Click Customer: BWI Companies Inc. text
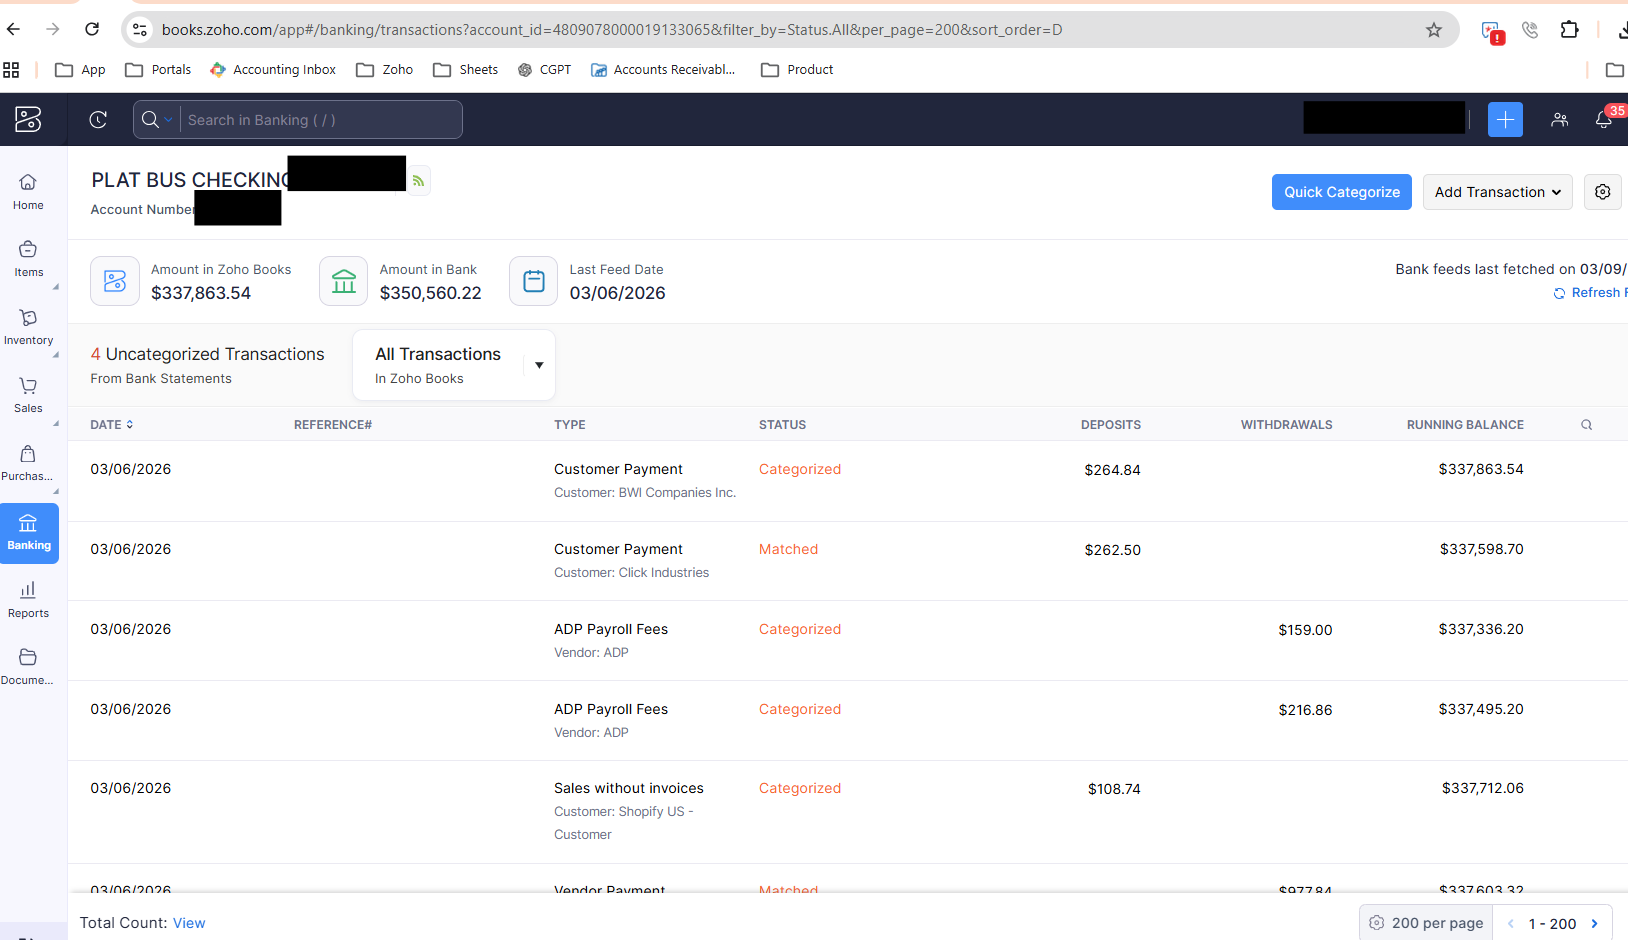Viewport: 1628px width, 940px height. click(645, 493)
